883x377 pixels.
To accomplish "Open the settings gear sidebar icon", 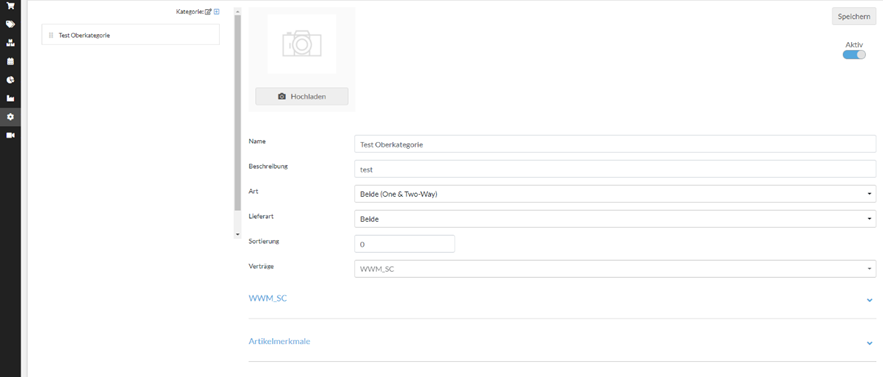I will (x=10, y=117).
